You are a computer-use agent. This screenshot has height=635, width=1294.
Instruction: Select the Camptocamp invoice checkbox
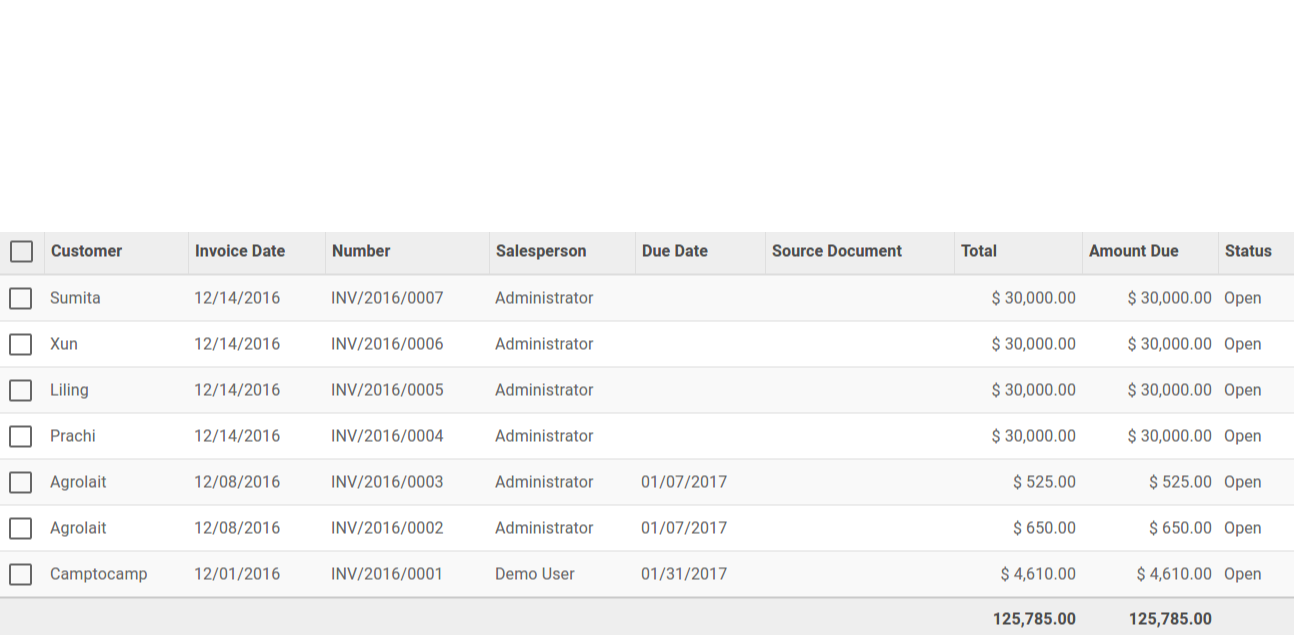[21, 574]
